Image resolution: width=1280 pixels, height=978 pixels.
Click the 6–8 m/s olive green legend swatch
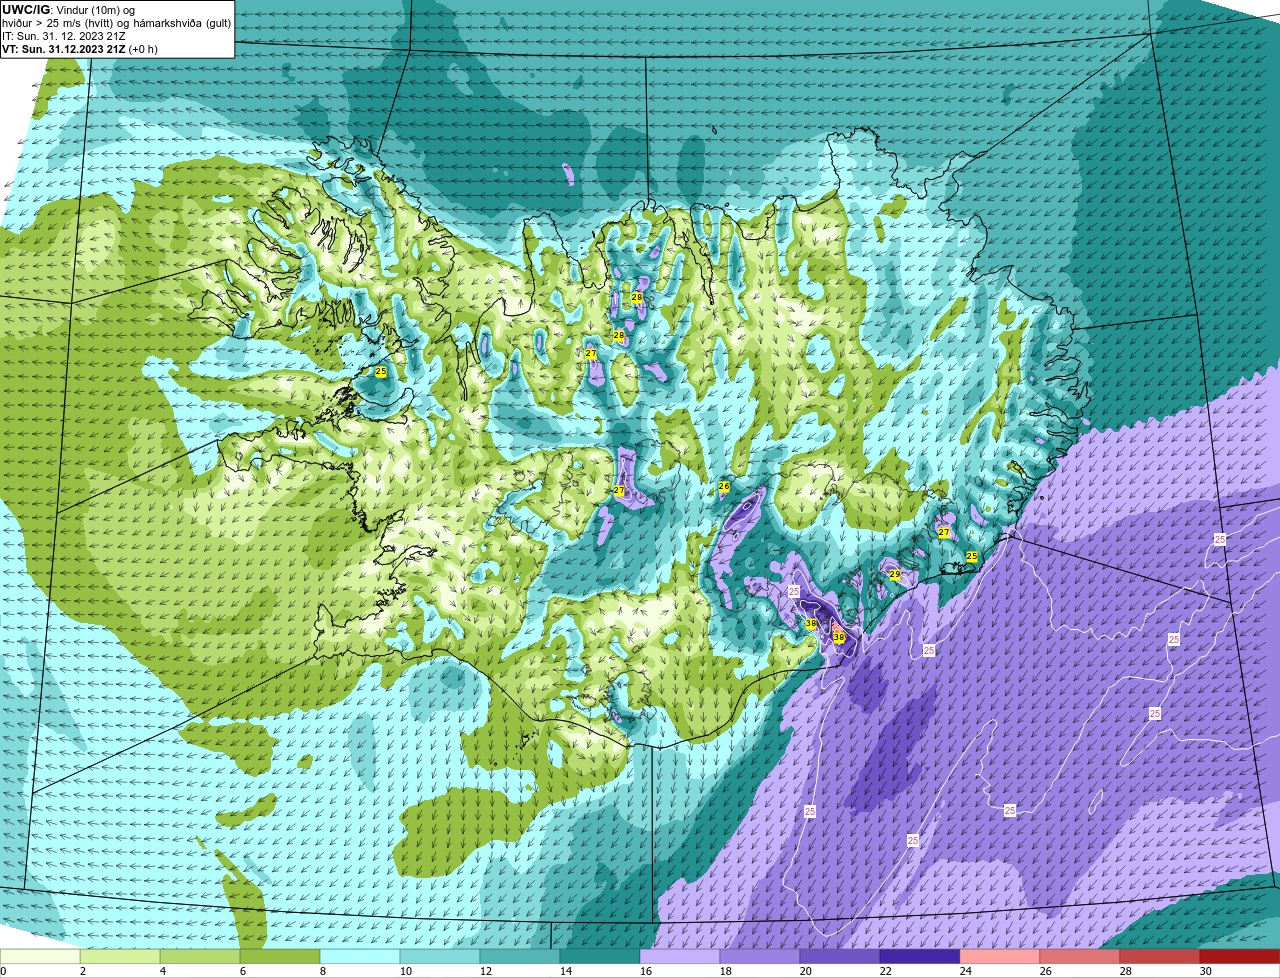[280, 957]
